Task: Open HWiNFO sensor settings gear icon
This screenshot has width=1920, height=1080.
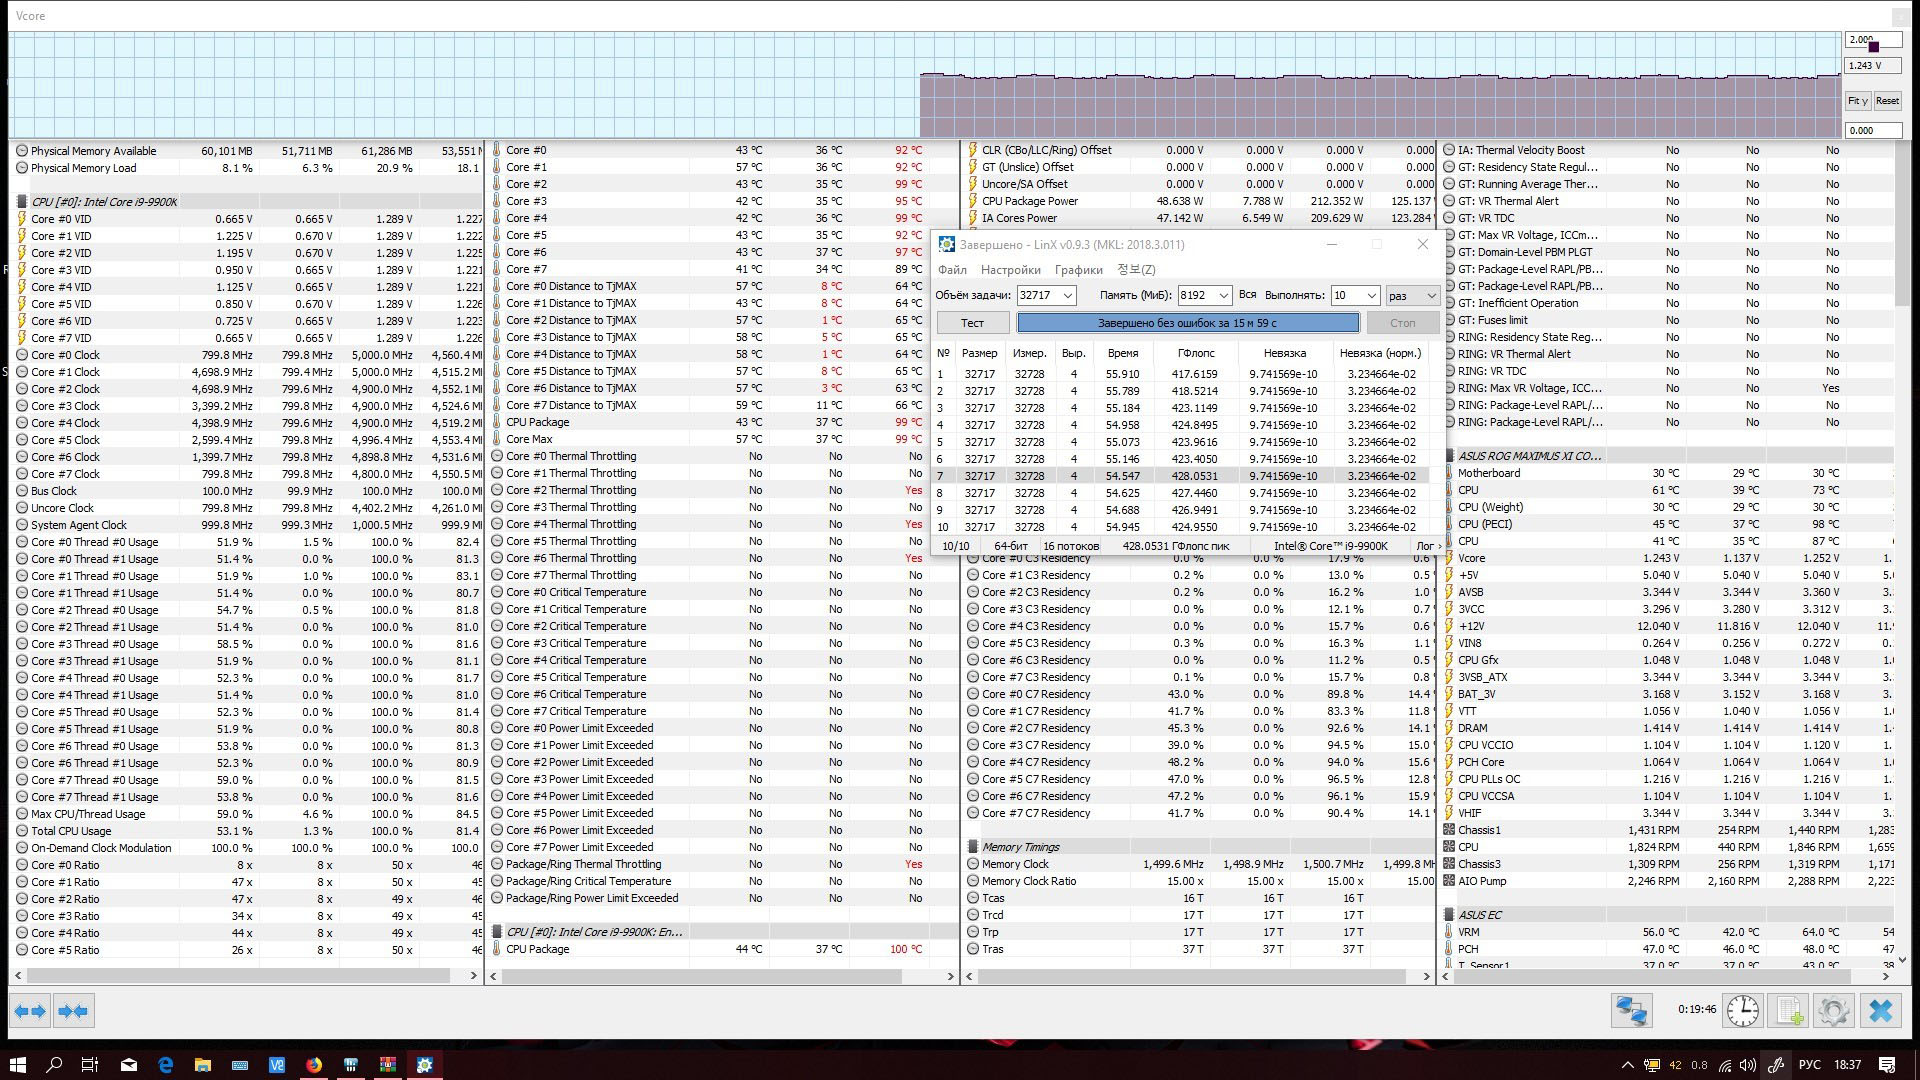Action: pos(1834,1011)
